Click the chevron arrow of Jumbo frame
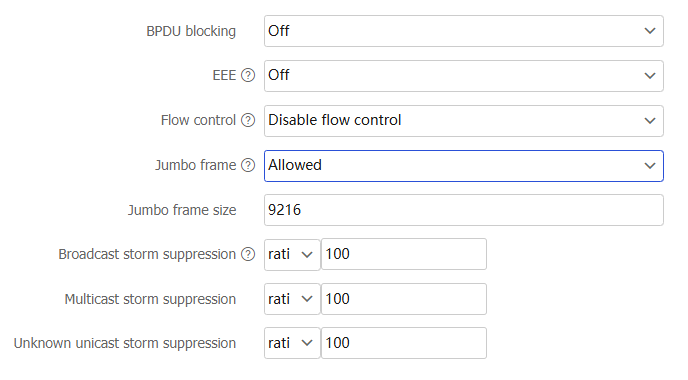 pos(650,166)
